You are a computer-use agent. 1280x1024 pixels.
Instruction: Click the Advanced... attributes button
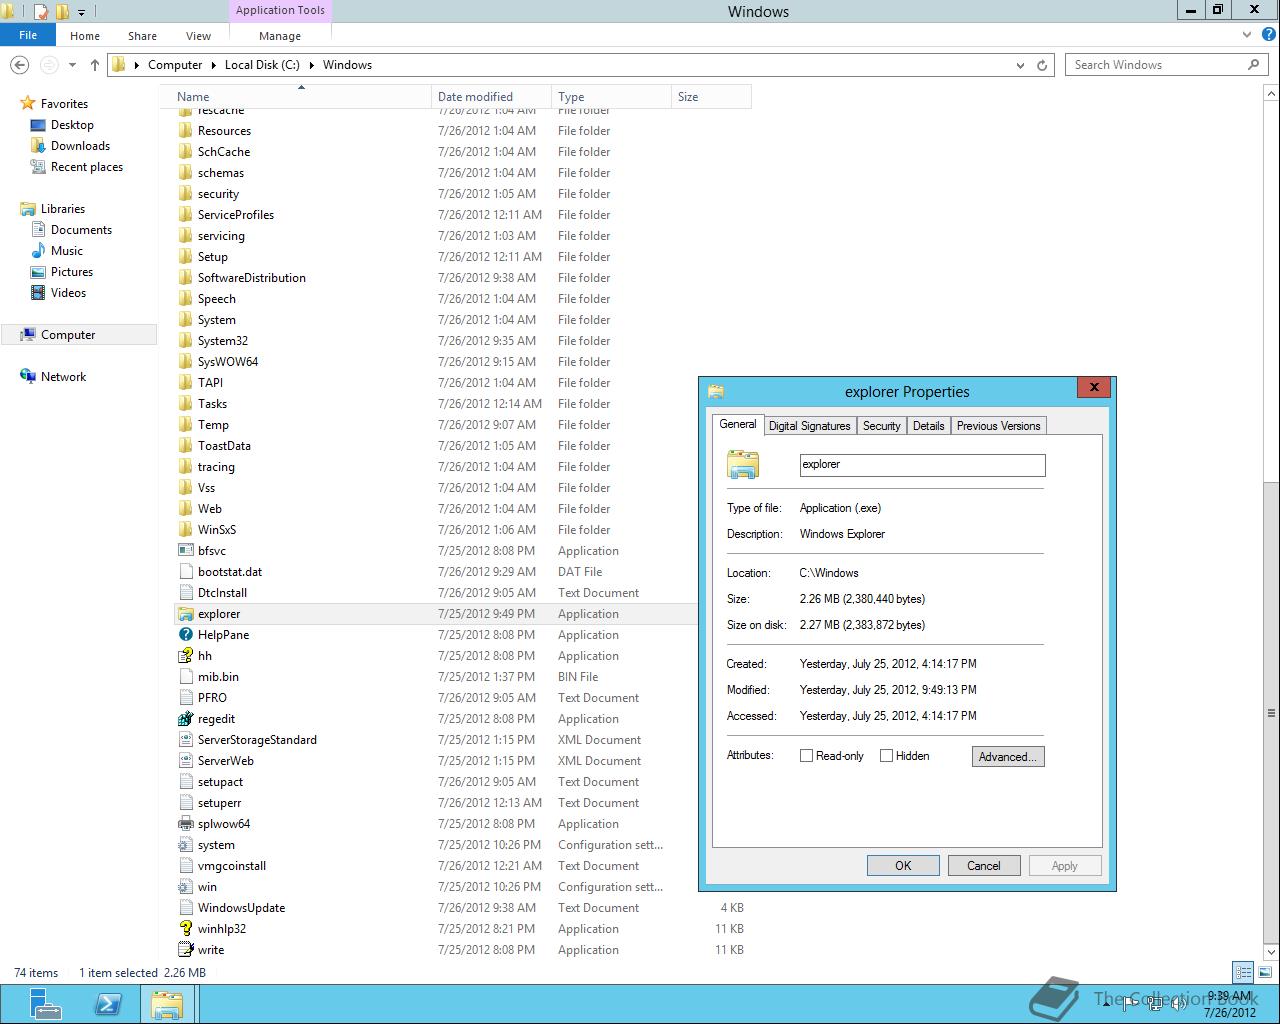coord(1008,757)
